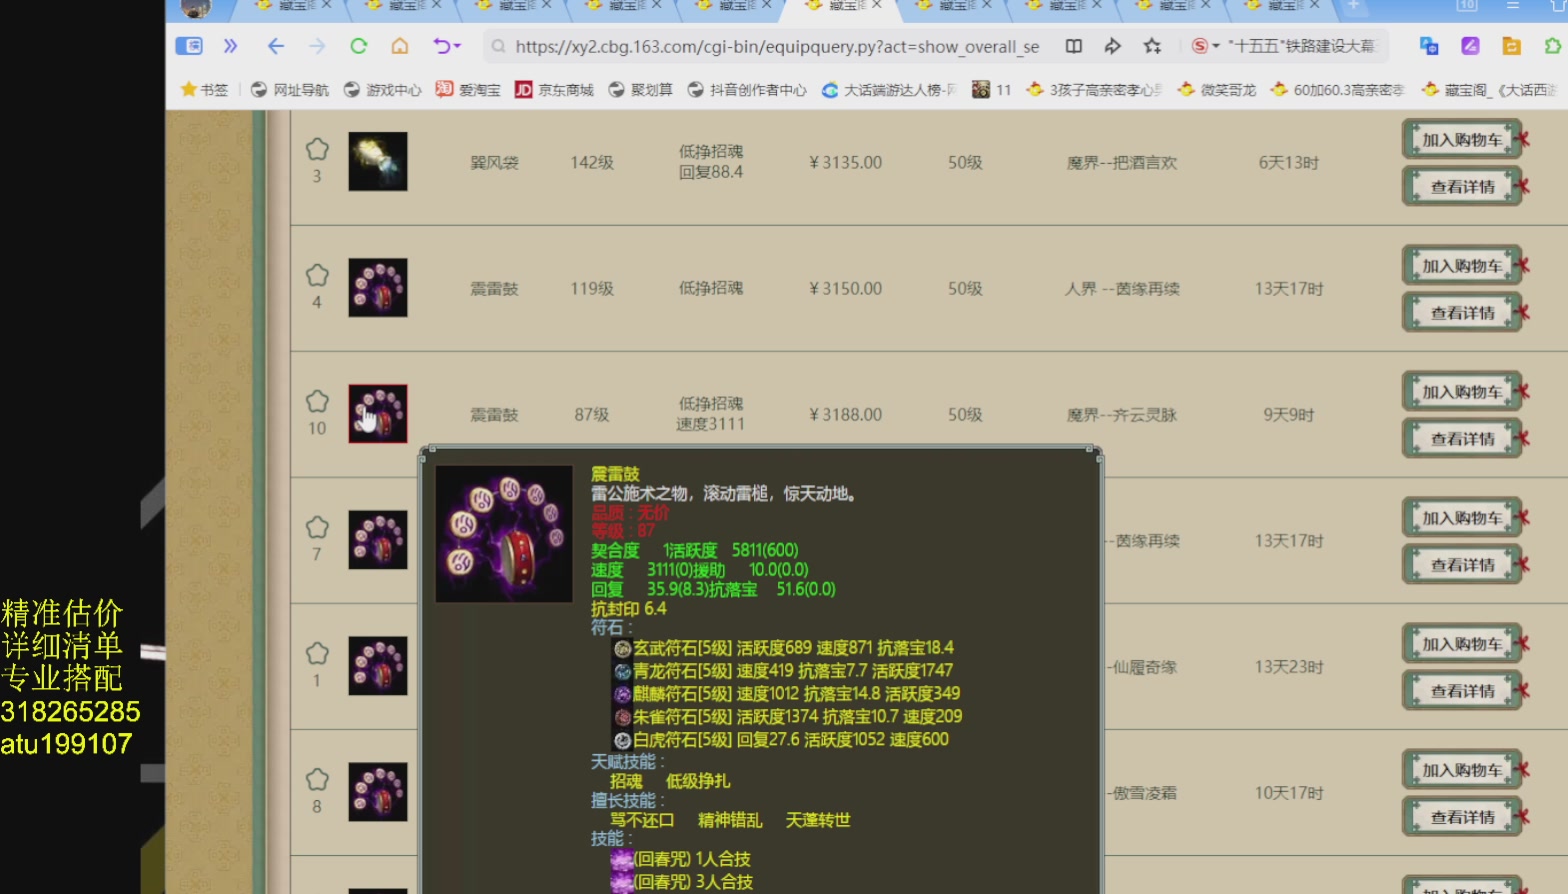
Task: Open the purple pen extension icon
Action: [1469, 46]
